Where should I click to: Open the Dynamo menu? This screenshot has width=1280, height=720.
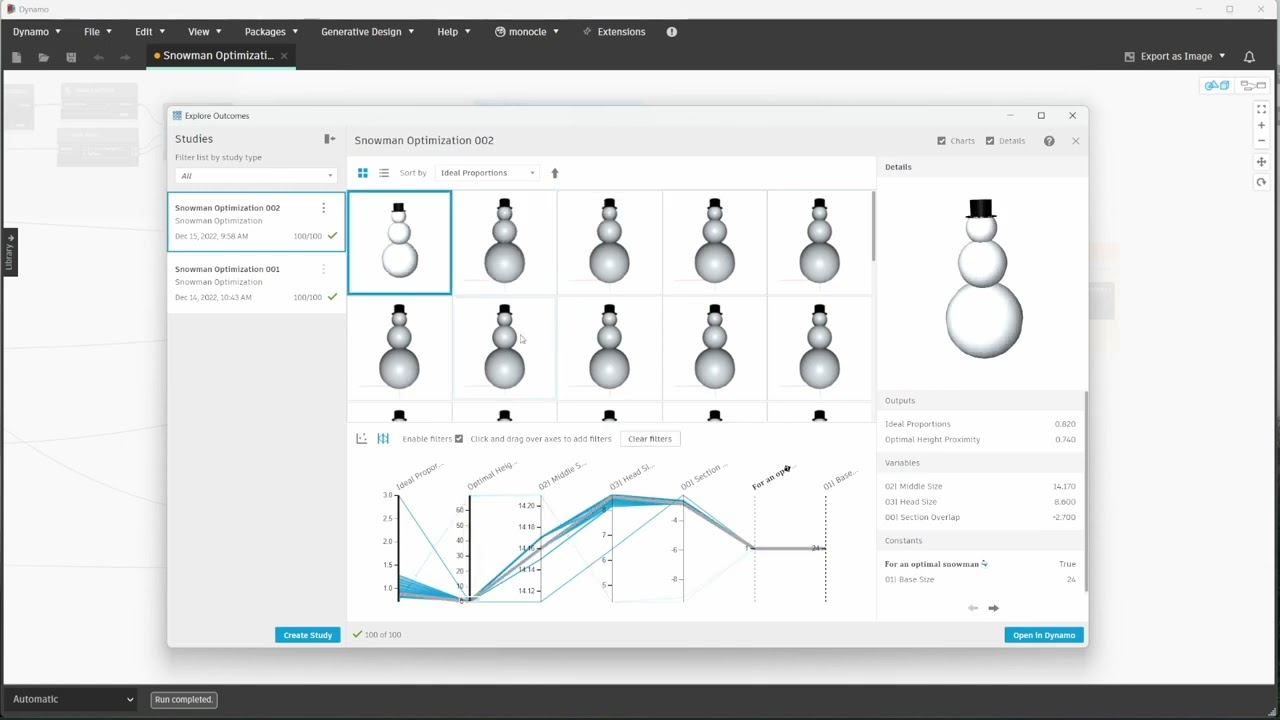pyautogui.click(x=37, y=32)
